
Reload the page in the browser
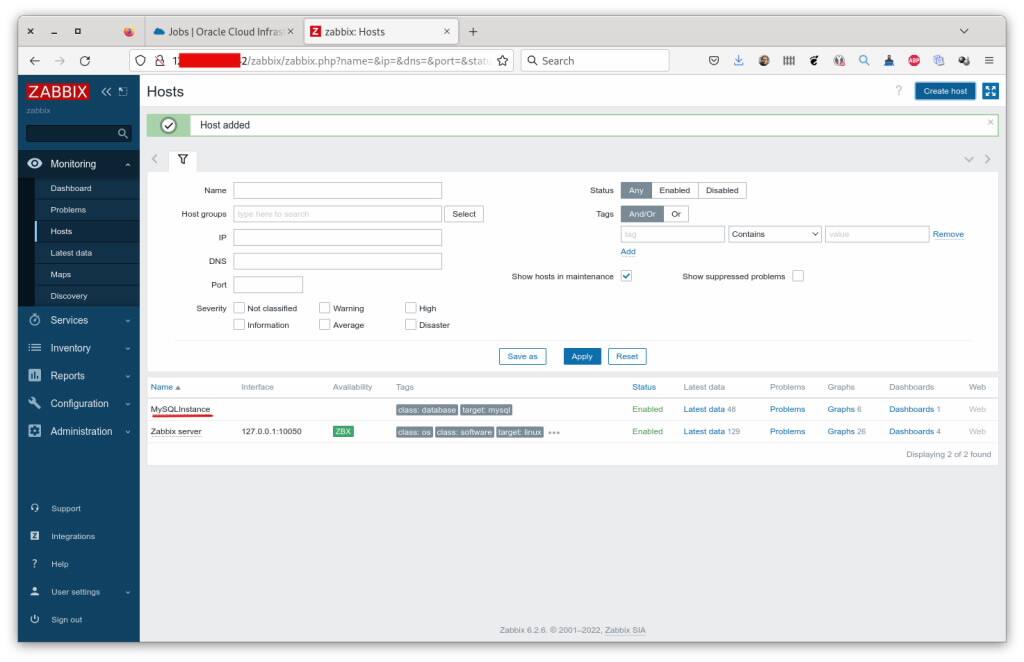pyautogui.click(x=85, y=61)
